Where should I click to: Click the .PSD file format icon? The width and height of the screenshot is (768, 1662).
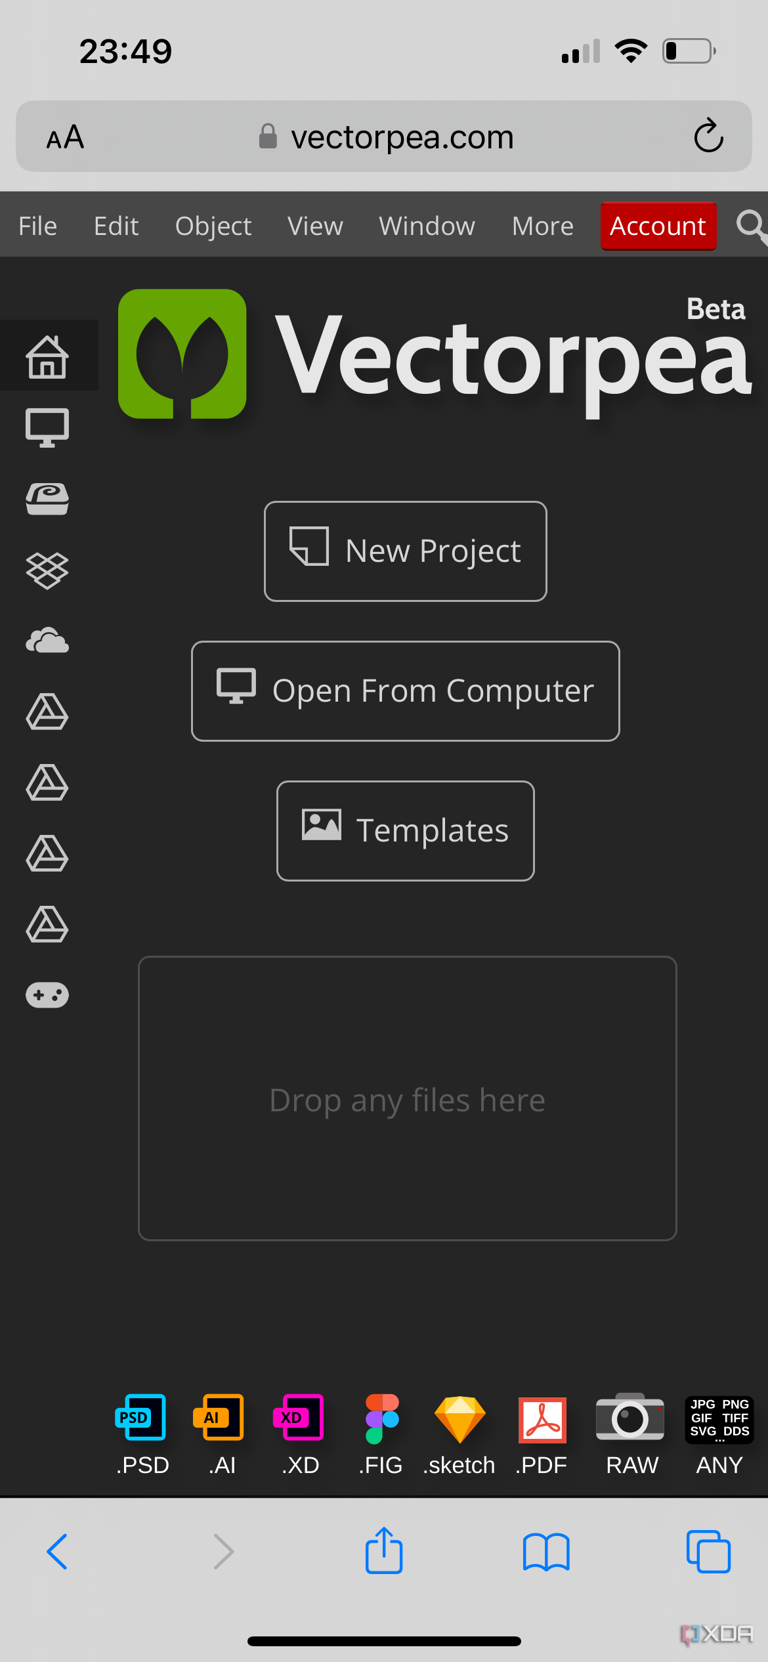point(141,1418)
